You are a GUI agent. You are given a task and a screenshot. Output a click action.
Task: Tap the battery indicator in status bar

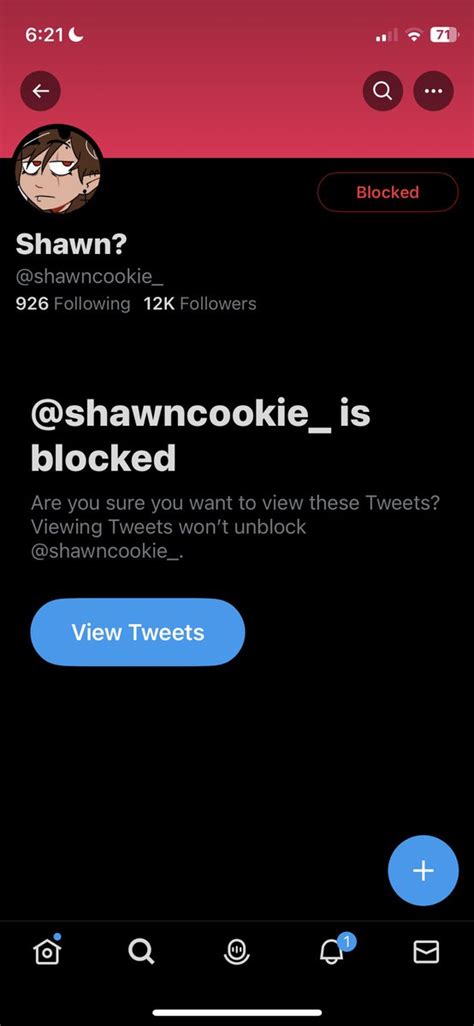[443, 36]
